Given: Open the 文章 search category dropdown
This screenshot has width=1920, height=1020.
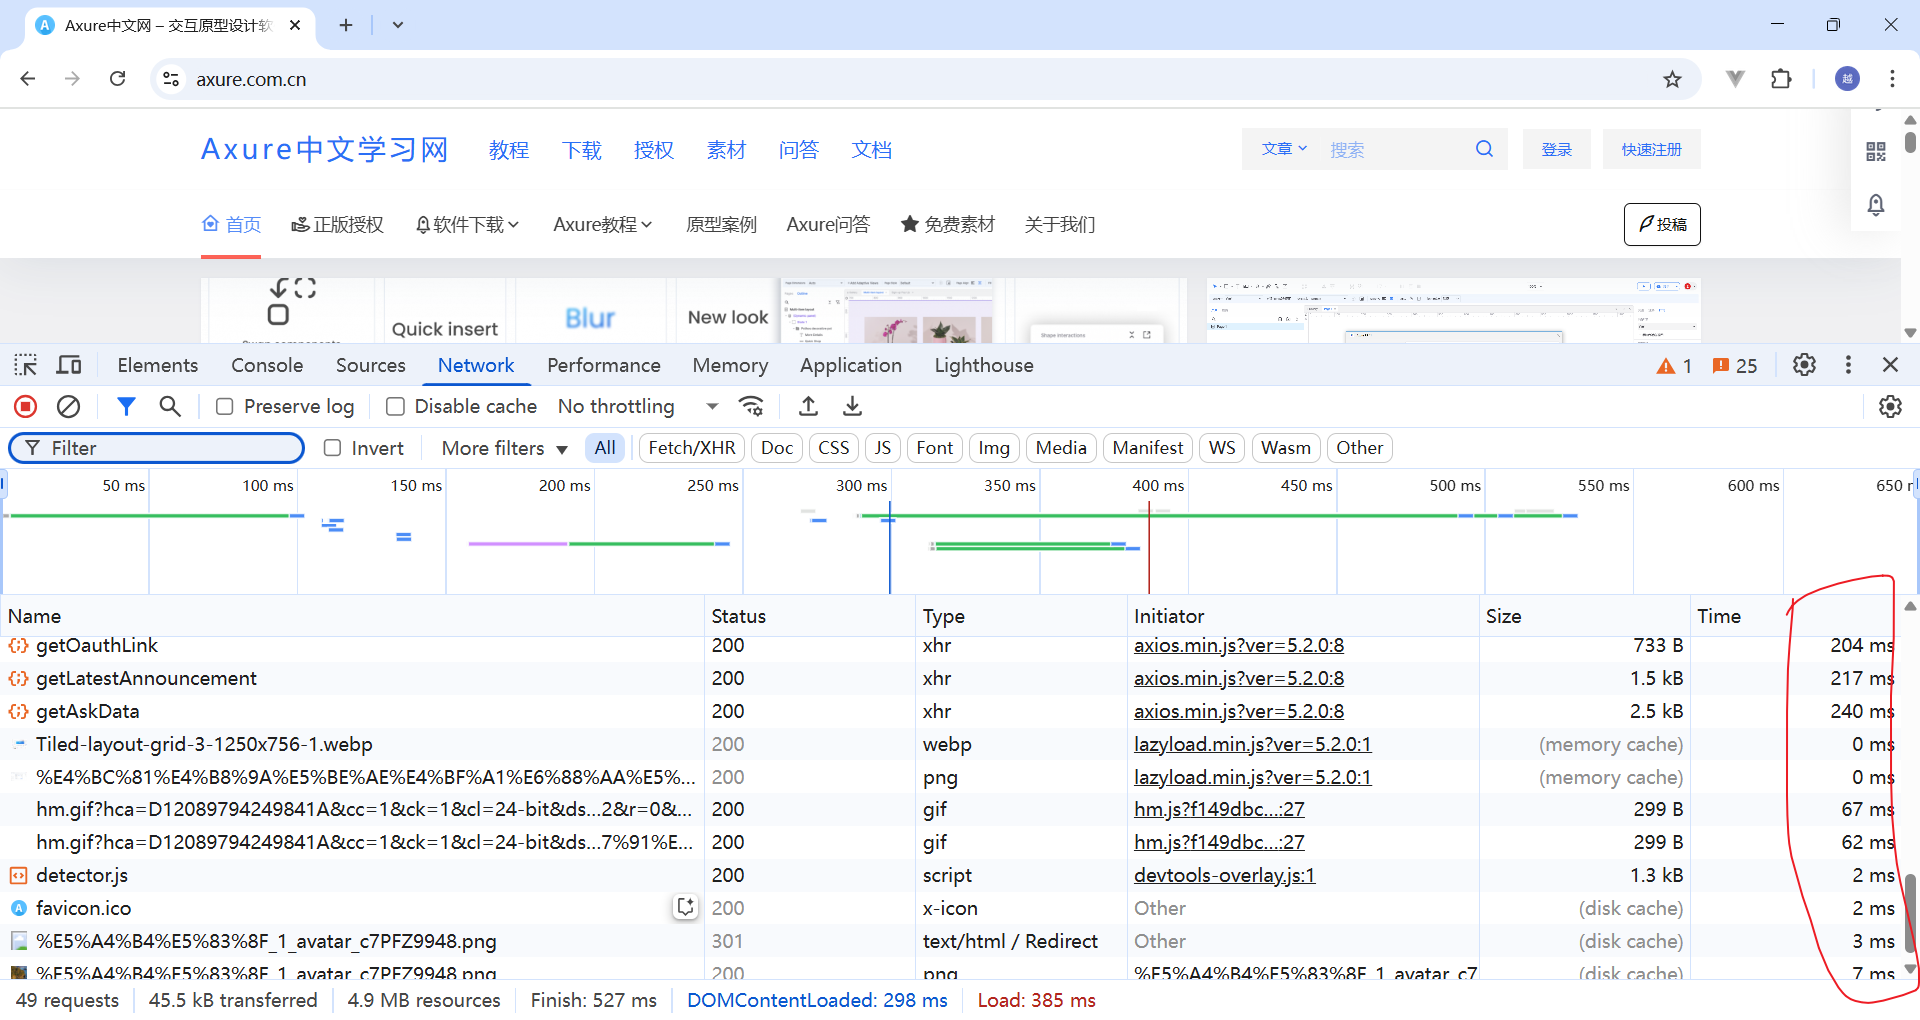Looking at the screenshot, I should (1284, 149).
